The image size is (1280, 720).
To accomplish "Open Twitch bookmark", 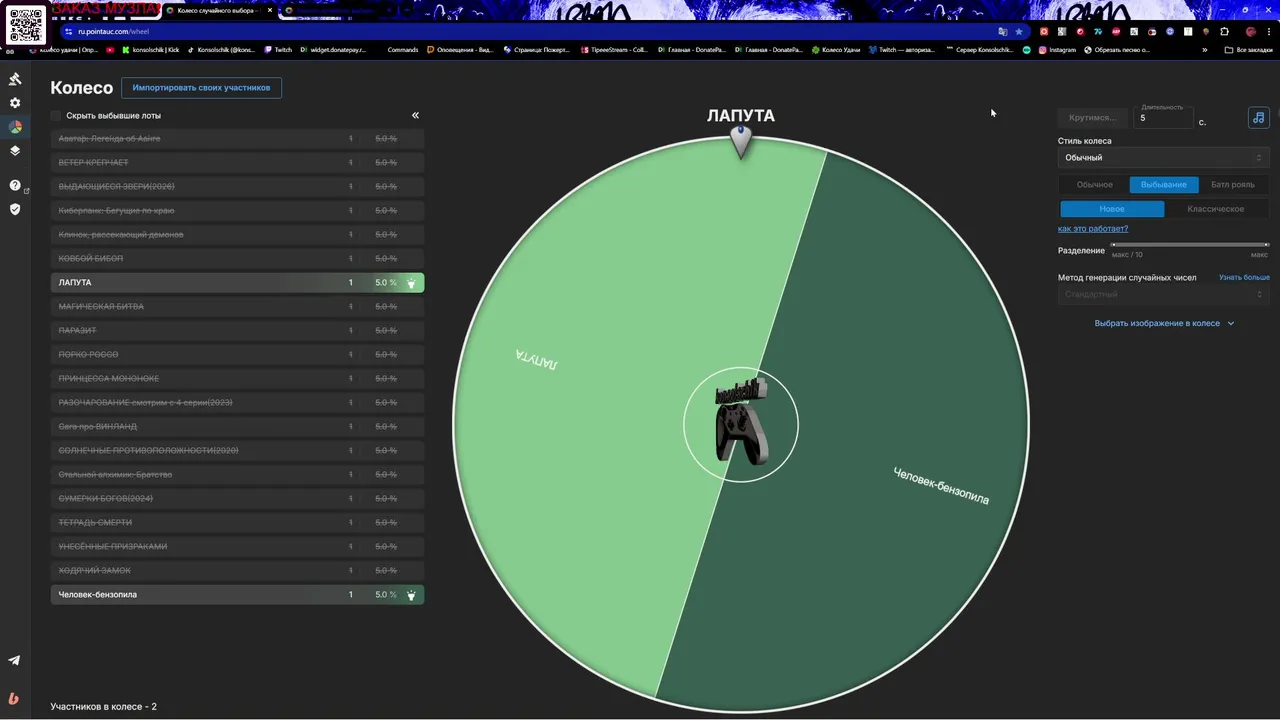I will coord(278,50).
